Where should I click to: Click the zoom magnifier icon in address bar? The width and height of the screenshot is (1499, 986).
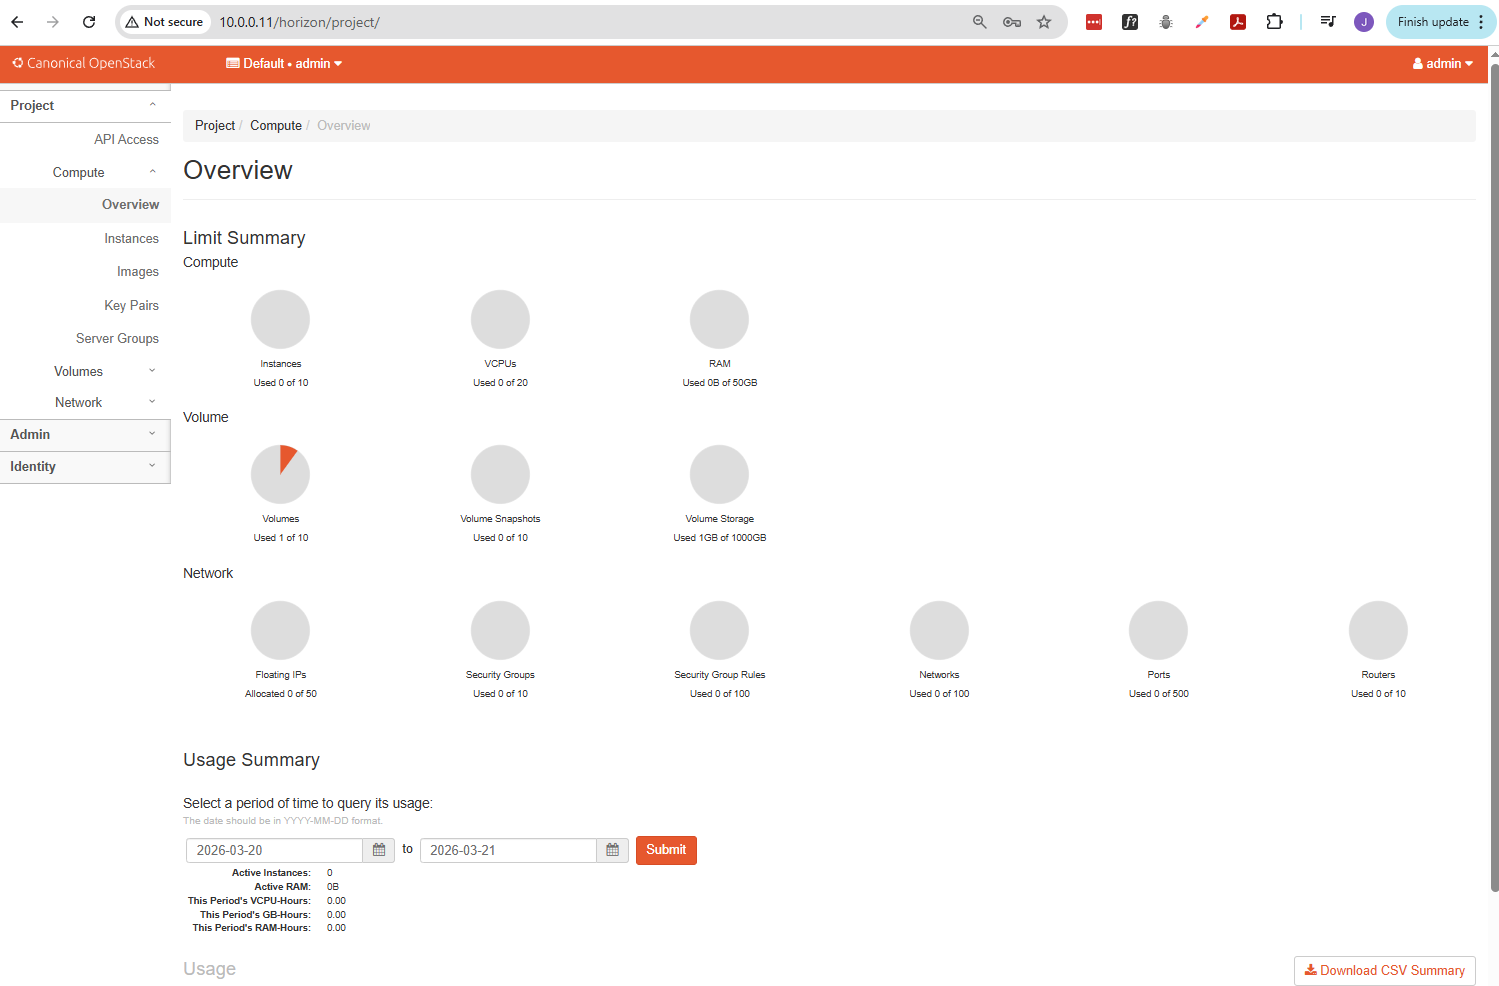(980, 22)
